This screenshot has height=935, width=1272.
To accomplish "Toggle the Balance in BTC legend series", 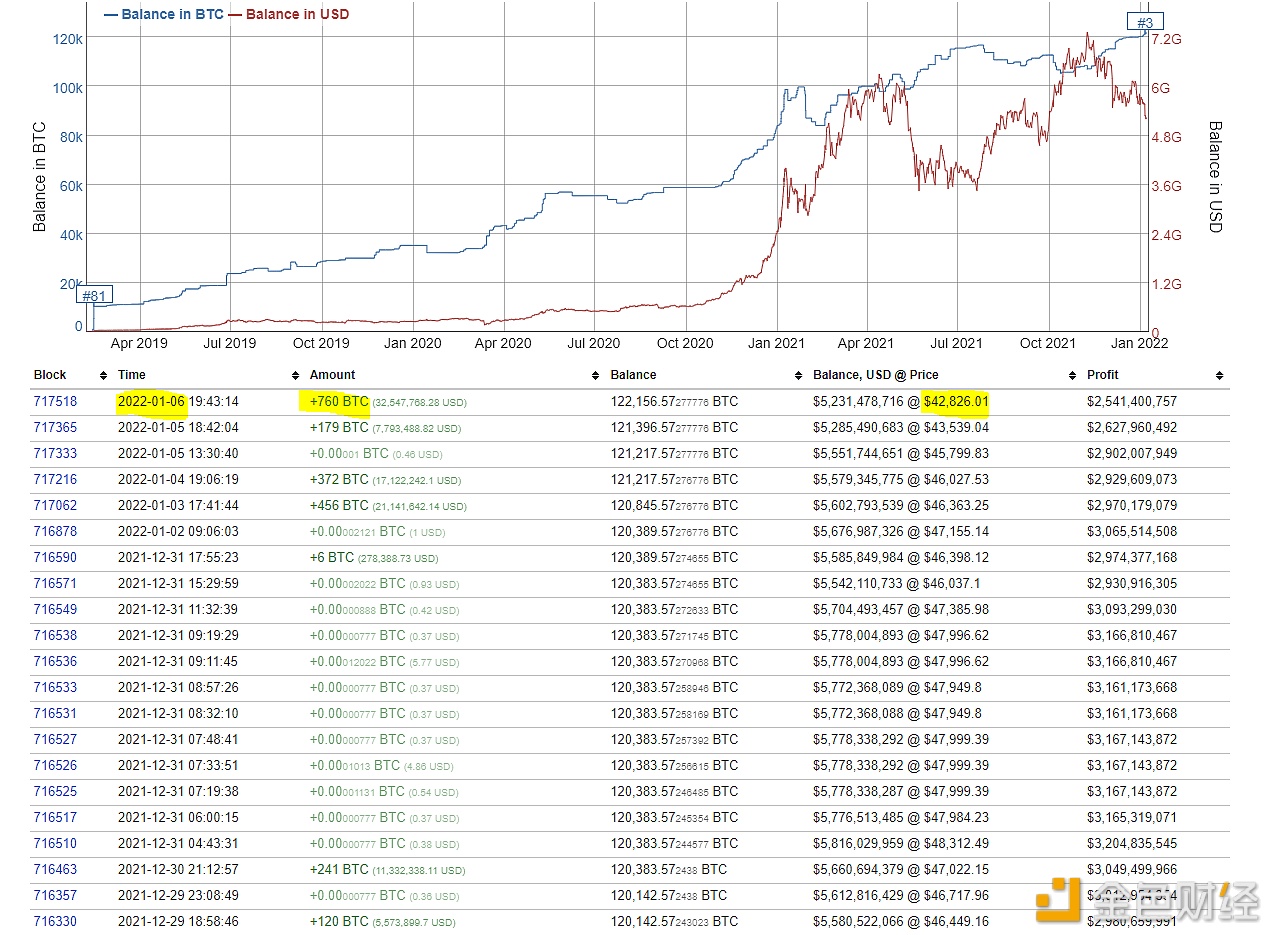I will [164, 15].
